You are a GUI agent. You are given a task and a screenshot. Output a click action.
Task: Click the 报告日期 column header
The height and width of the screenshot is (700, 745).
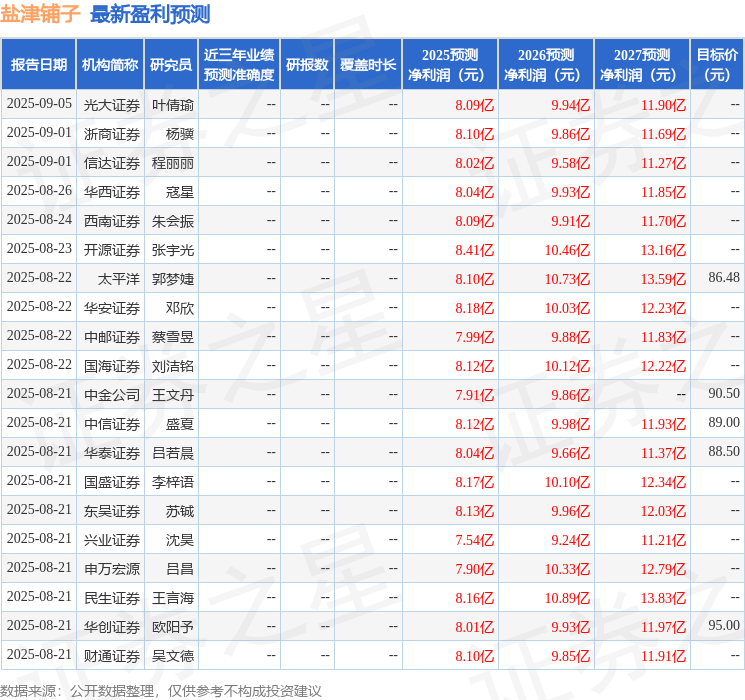(x=38, y=65)
